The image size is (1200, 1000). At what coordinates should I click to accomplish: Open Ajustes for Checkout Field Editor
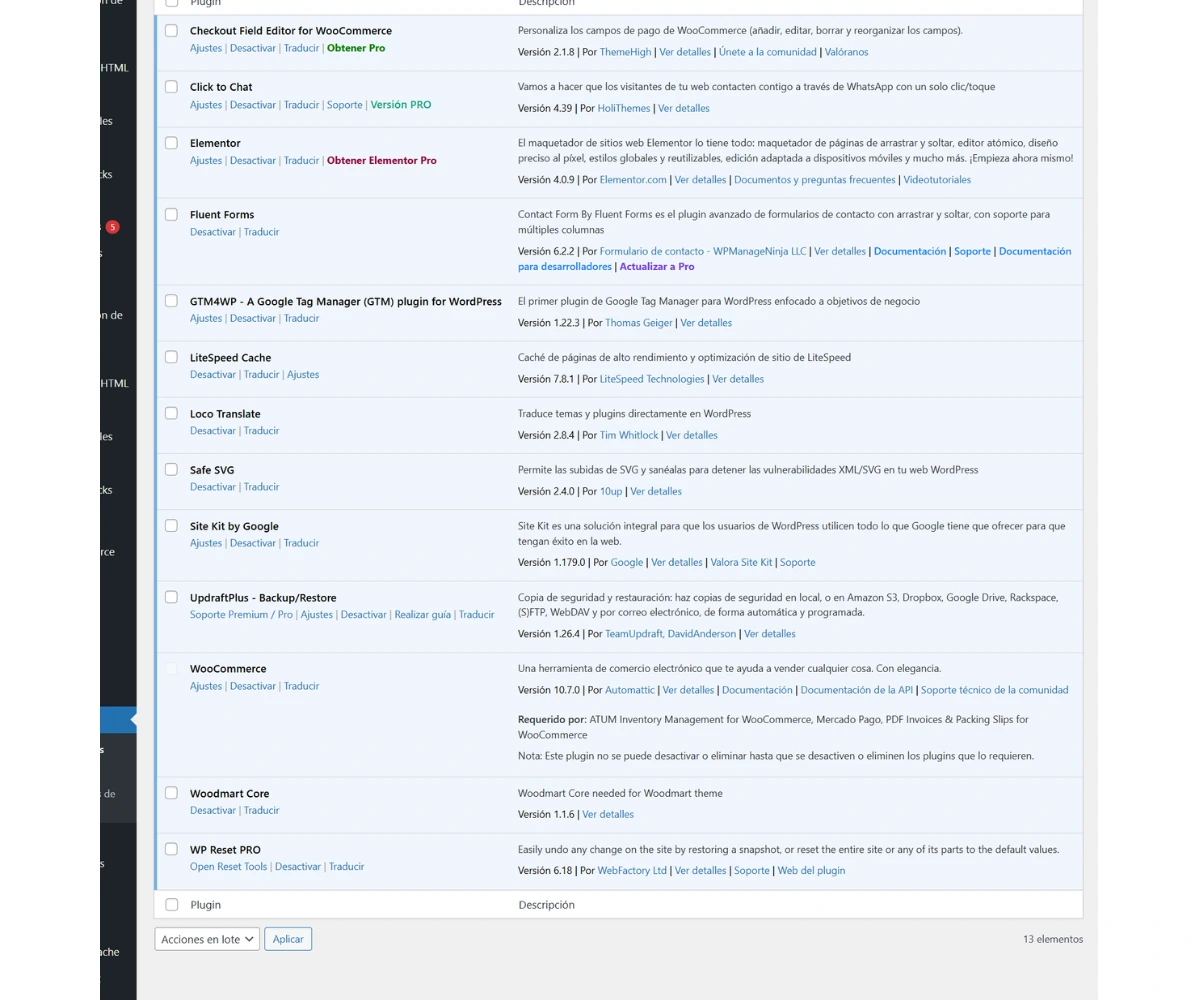coord(206,48)
